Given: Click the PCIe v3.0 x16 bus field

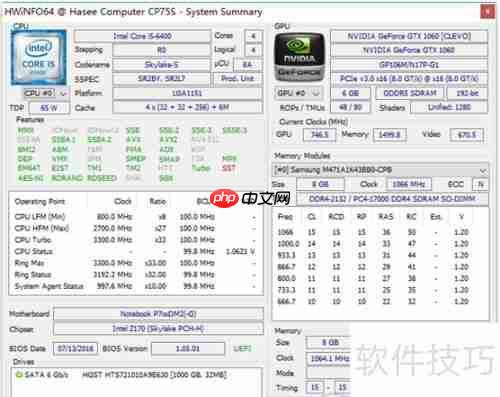Looking at the screenshot, I should [409, 79].
